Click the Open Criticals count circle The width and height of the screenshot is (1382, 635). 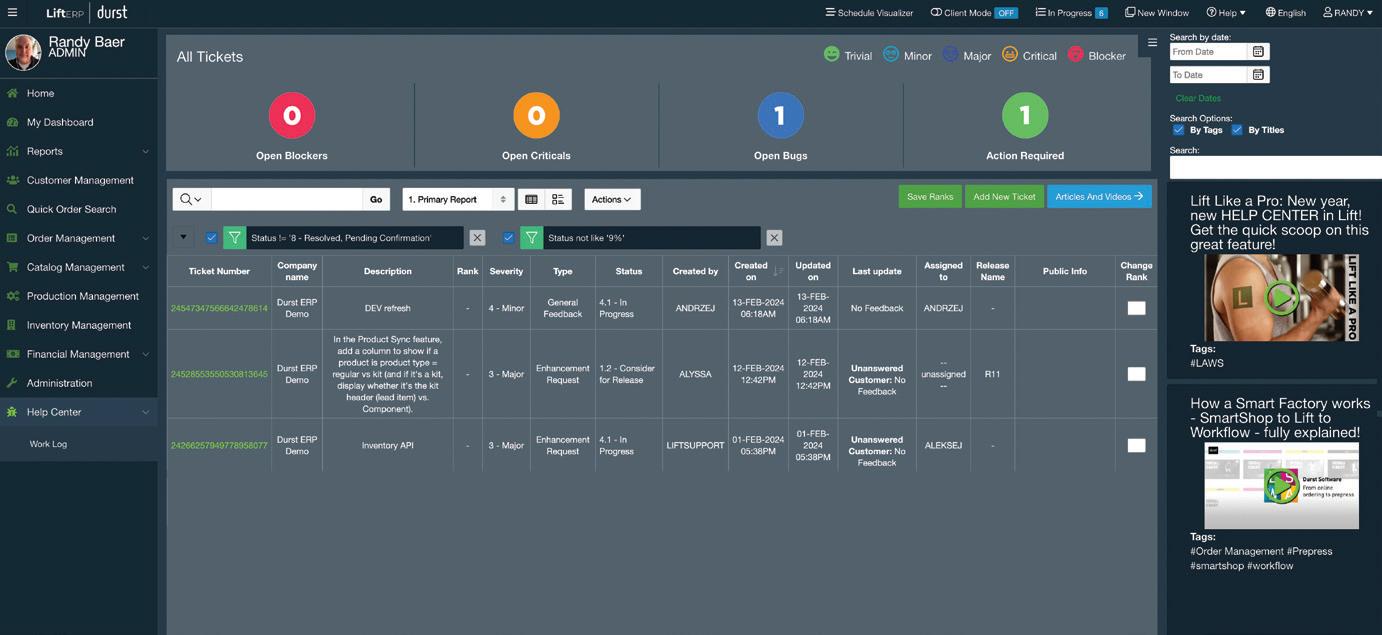click(536, 116)
